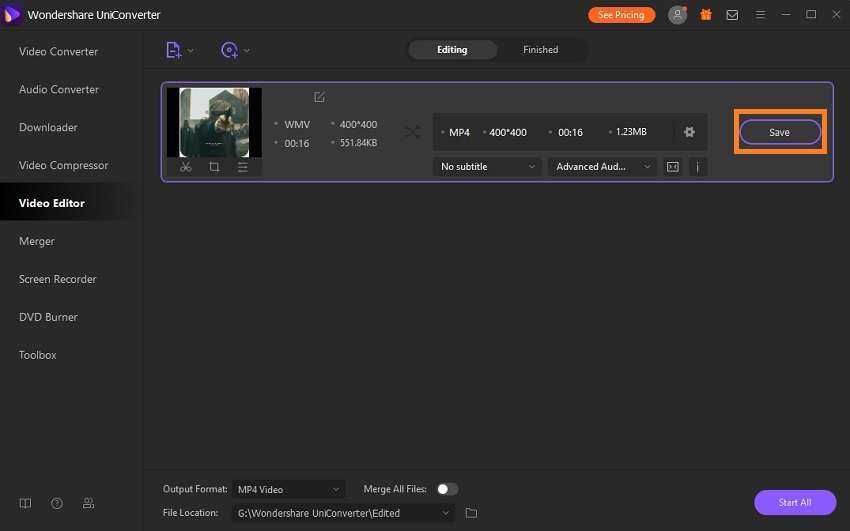The height and width of the screenshot is (531, 850).
Task: Open the File Location path dropdown
Action: coord(344,513)
